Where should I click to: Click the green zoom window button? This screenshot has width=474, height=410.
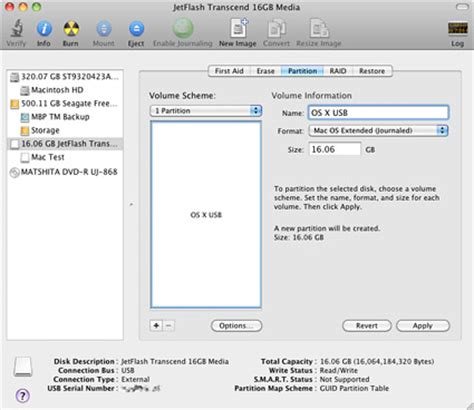36,7
